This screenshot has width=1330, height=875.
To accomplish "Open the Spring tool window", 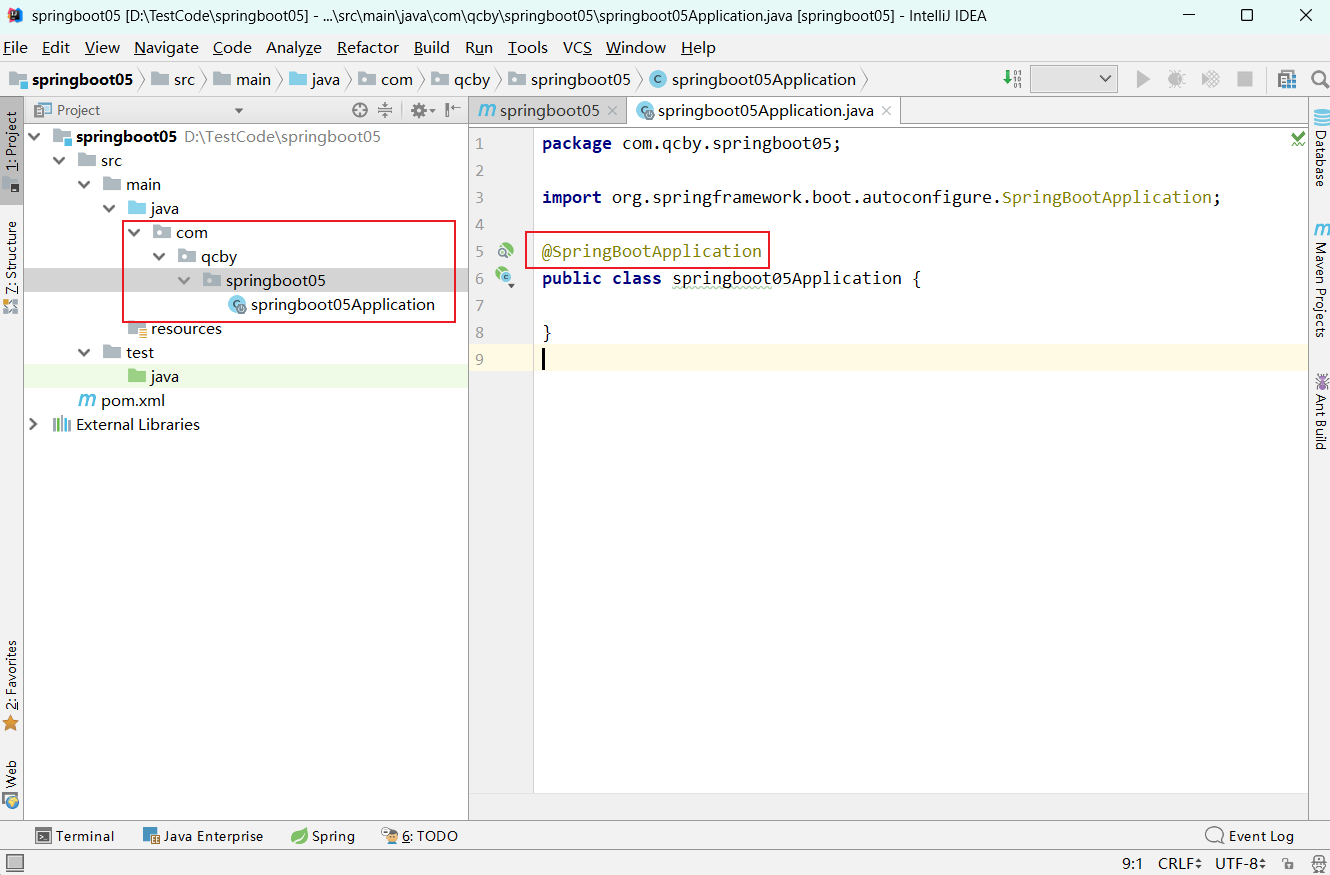I will pos(323,836).
